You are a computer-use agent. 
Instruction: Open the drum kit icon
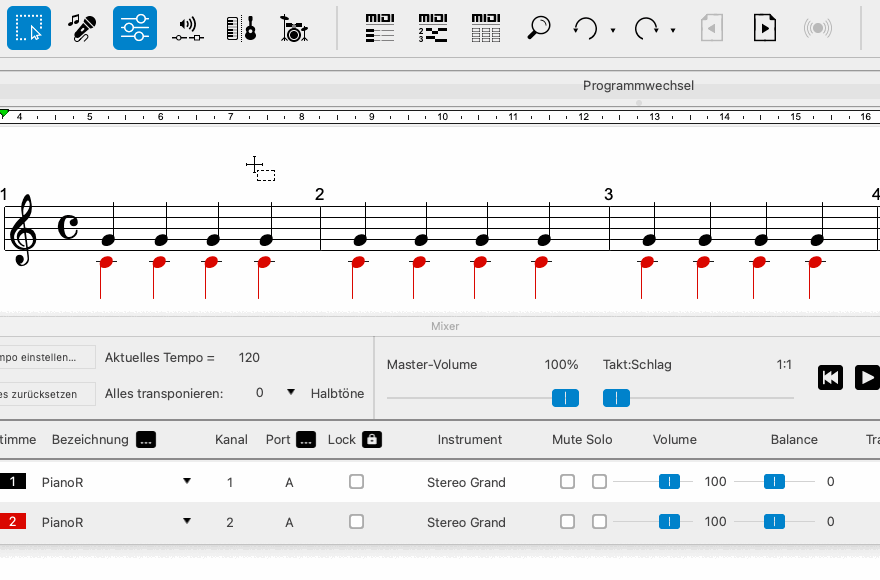(x=293, y=28)
